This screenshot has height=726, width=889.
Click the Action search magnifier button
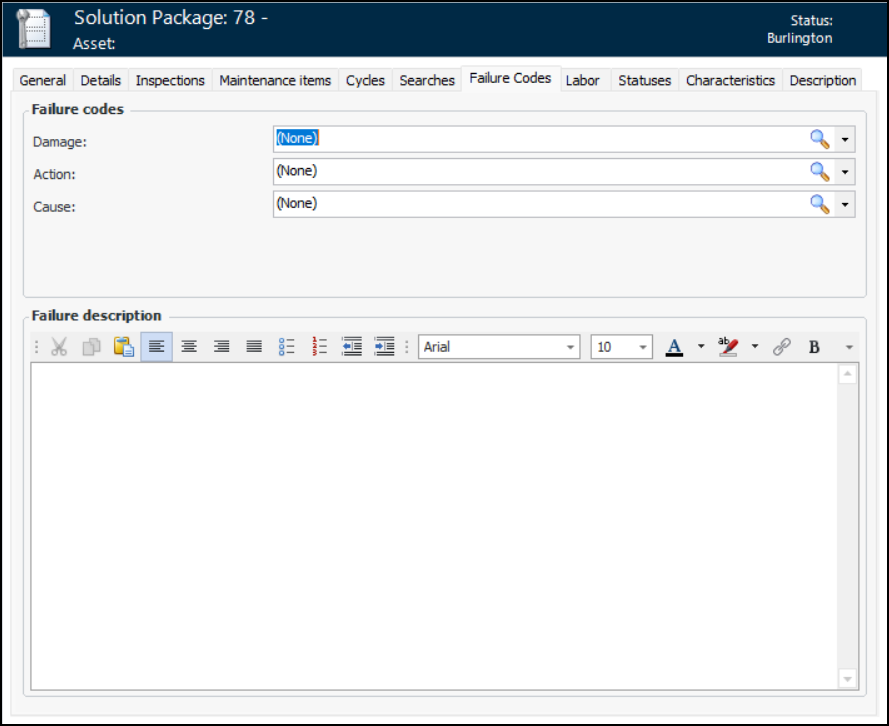pyautogui.click(x=820, y=171)
